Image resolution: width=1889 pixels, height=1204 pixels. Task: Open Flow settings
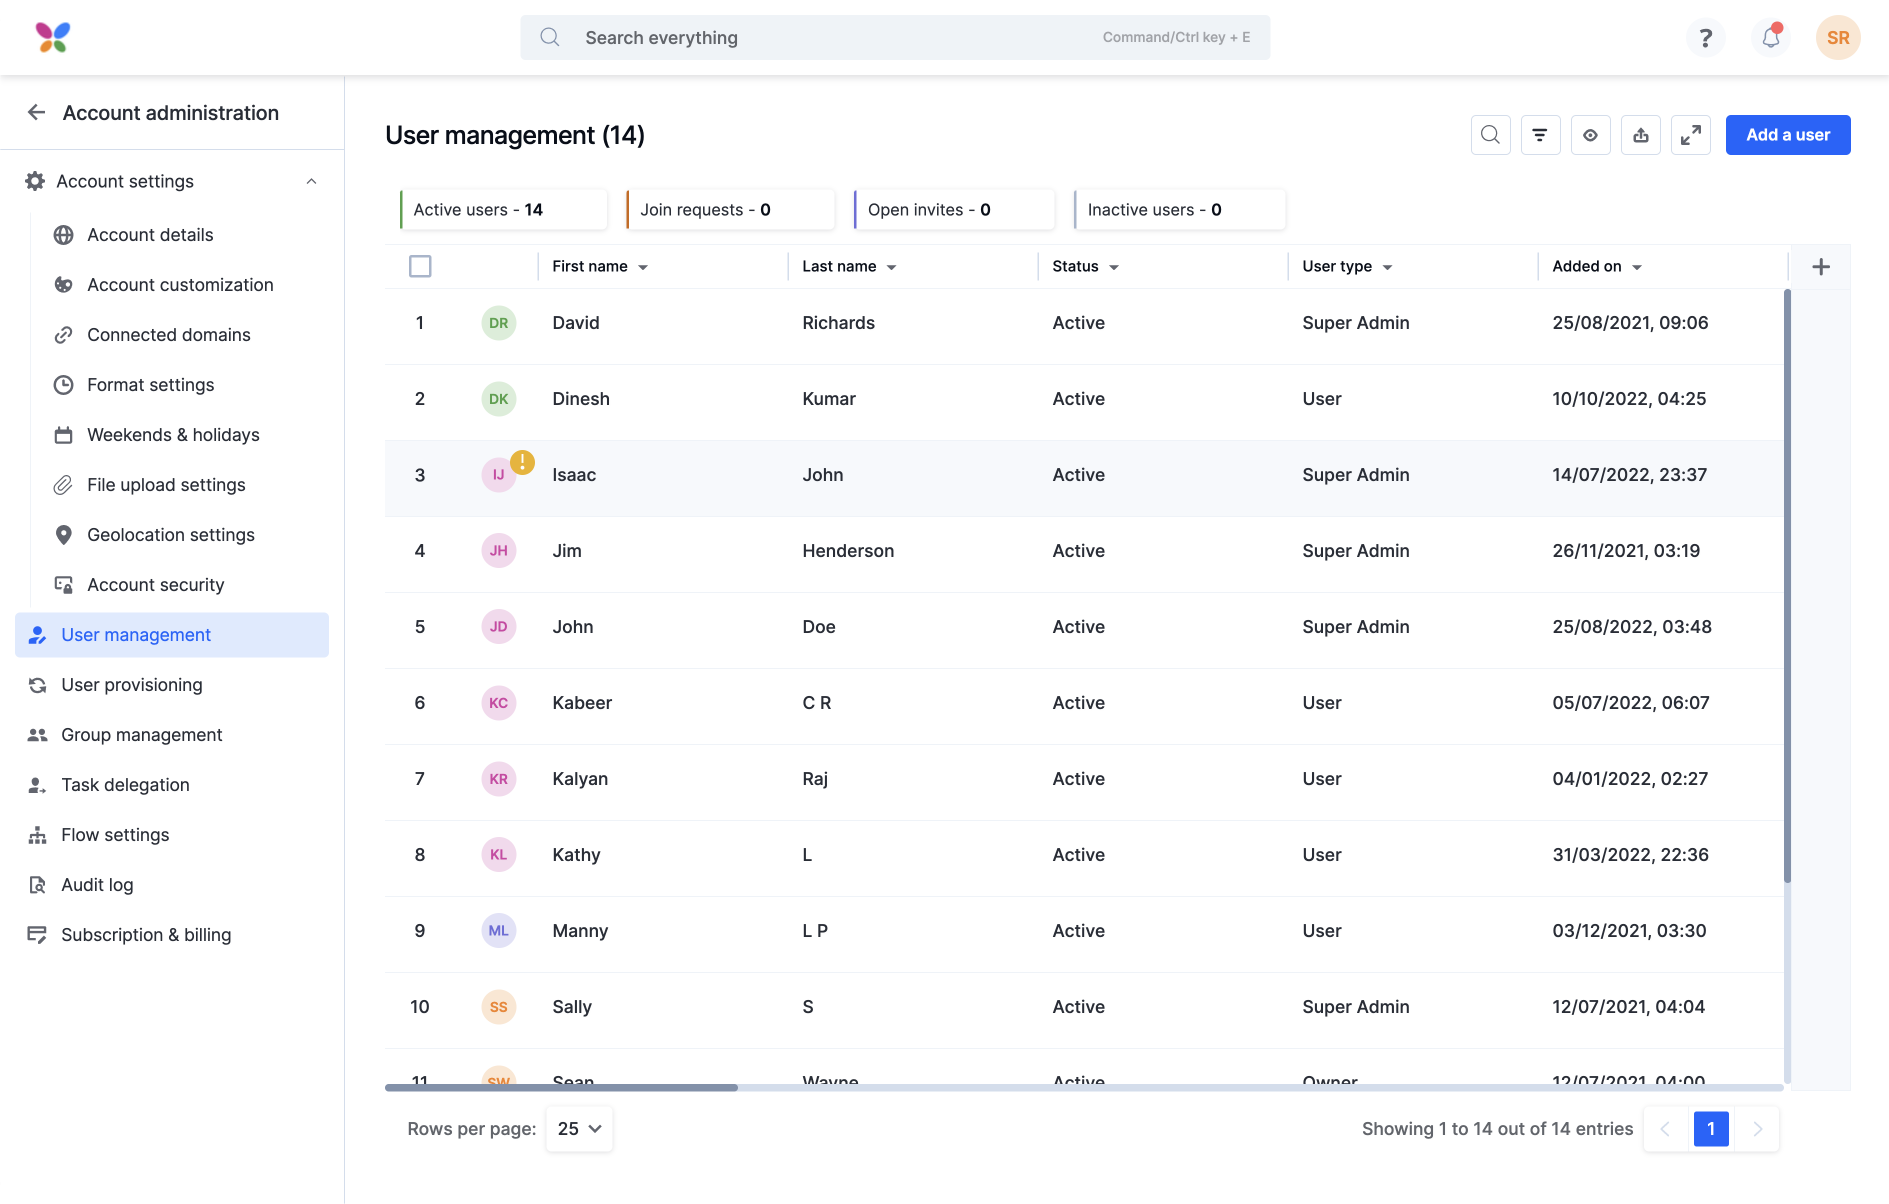pos(115,835)
